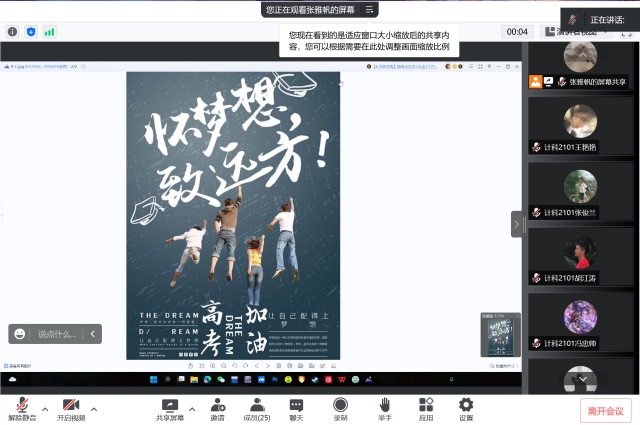Select participant tile 计科2101张俊兰

(581, 191)
